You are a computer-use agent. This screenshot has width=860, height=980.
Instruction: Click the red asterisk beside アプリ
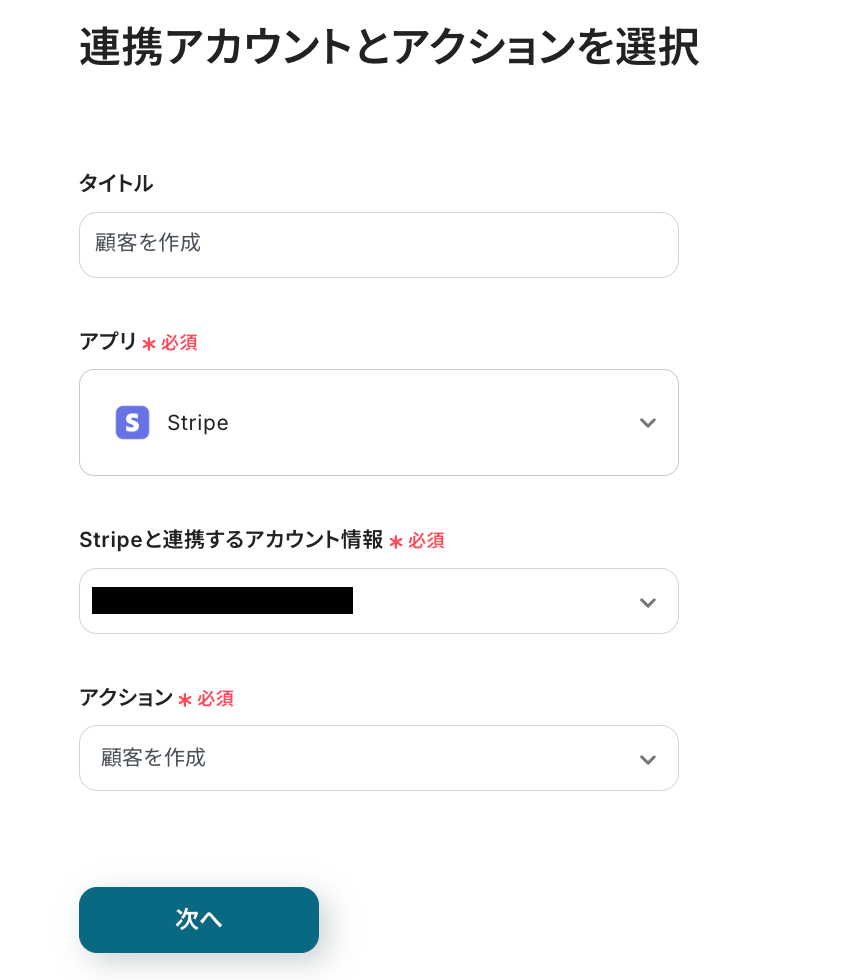(x=149, y=344)
